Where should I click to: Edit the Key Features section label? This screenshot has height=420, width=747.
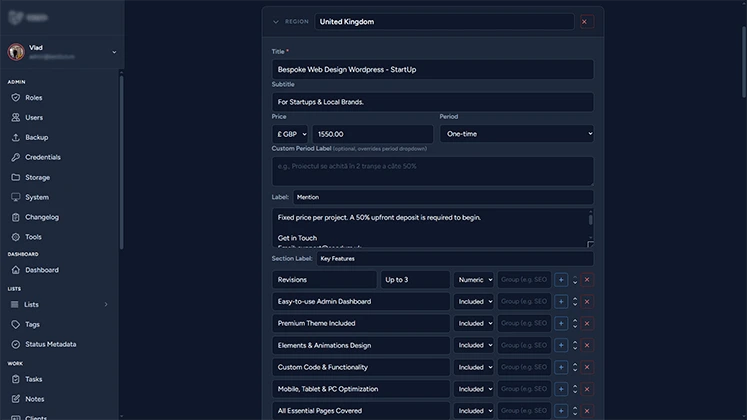(455, 259)
